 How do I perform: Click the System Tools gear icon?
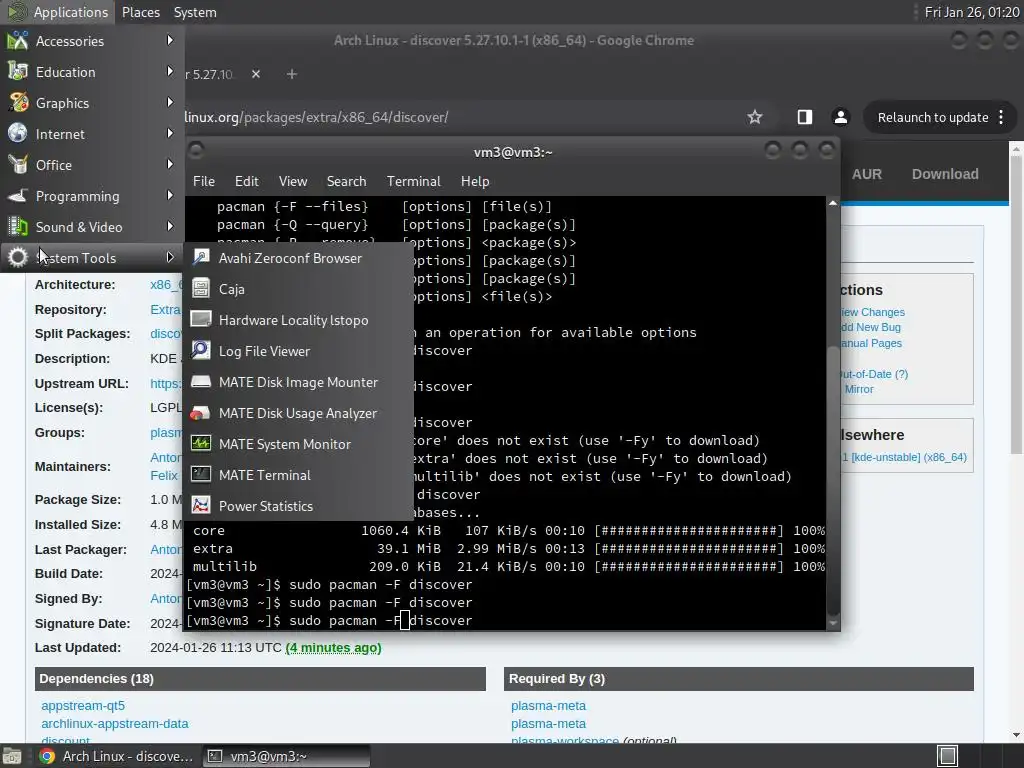(18, 258)
